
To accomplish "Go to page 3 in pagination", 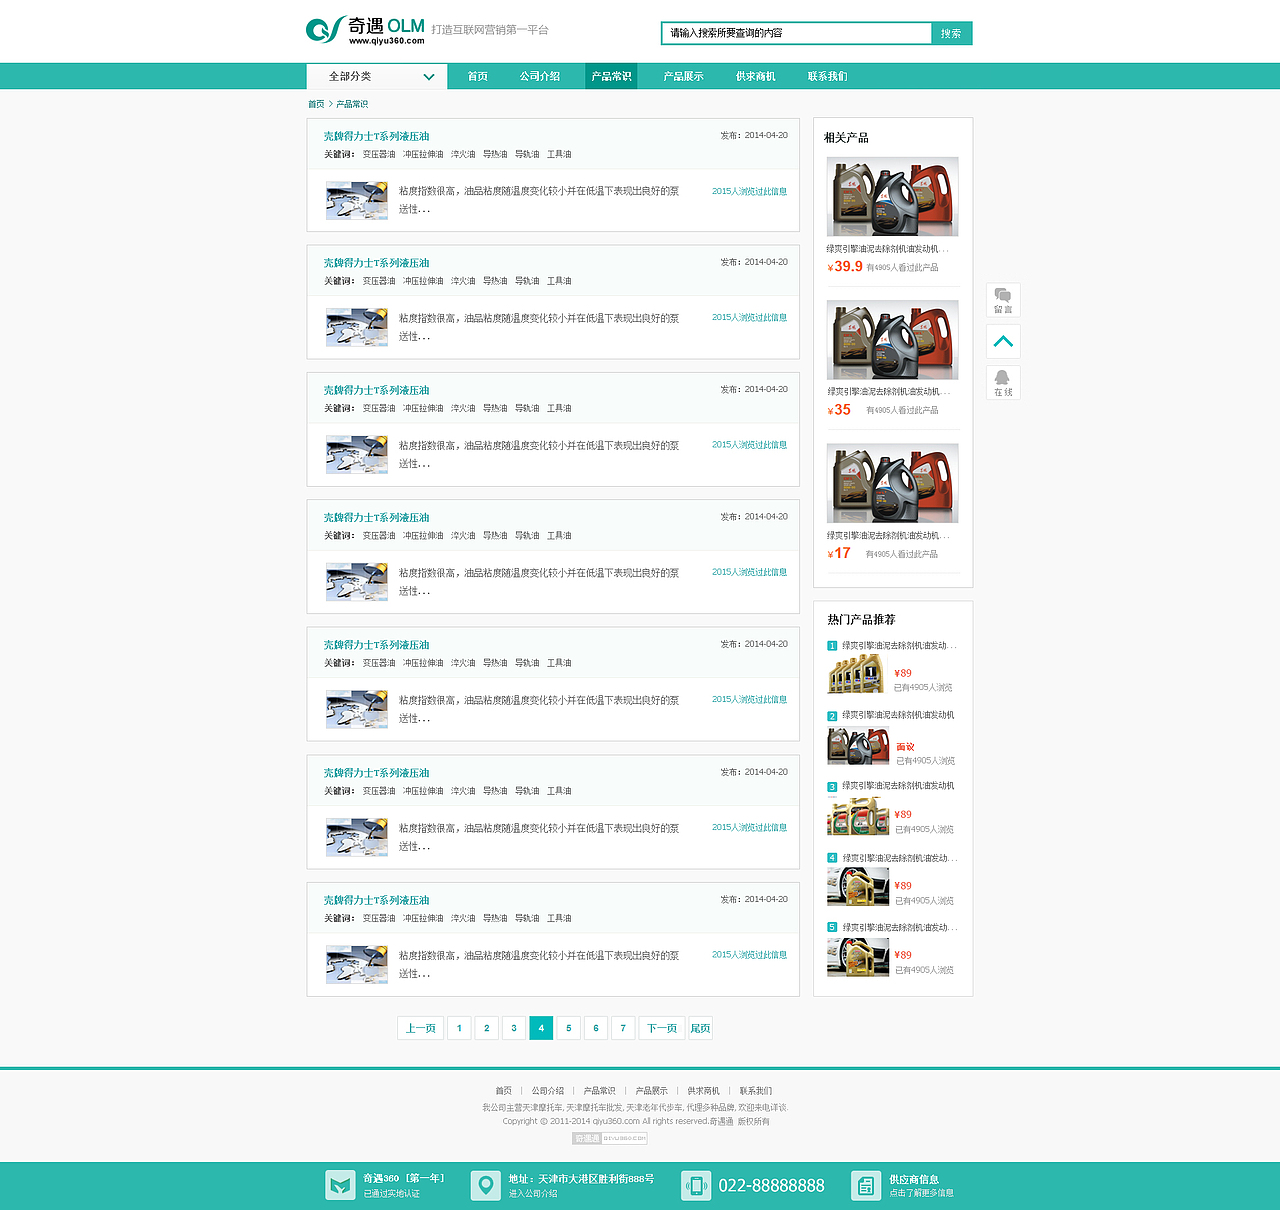I will (514, 1028).
